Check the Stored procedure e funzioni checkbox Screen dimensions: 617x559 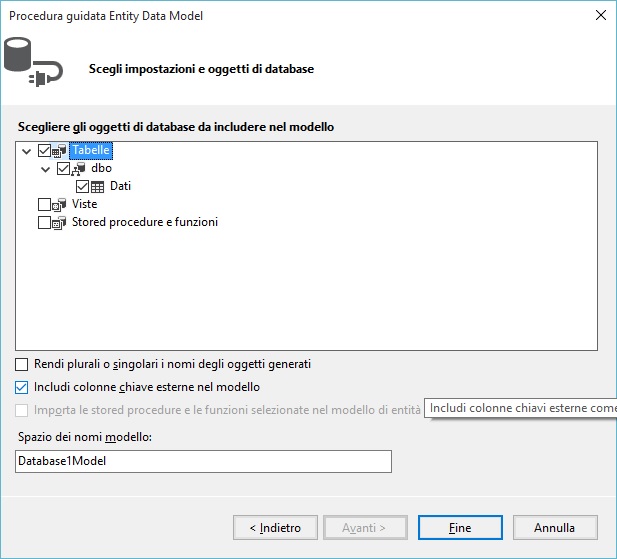coord(44,223)
